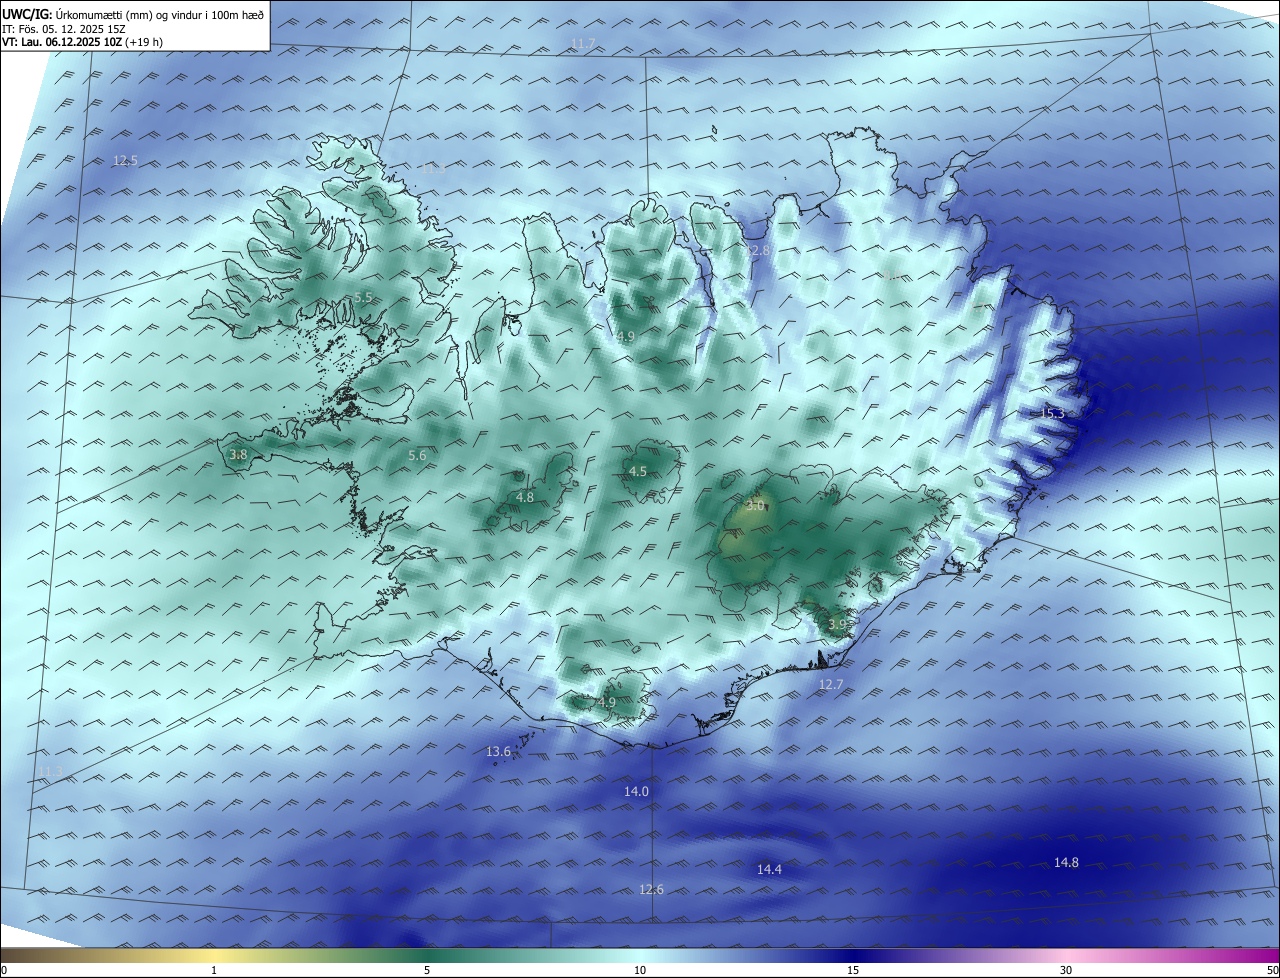Image resolution: width=1280 pixels, height=978 pixels.
Task: Click the 15.3 value on the east coast
Action: click(1052, 413)
